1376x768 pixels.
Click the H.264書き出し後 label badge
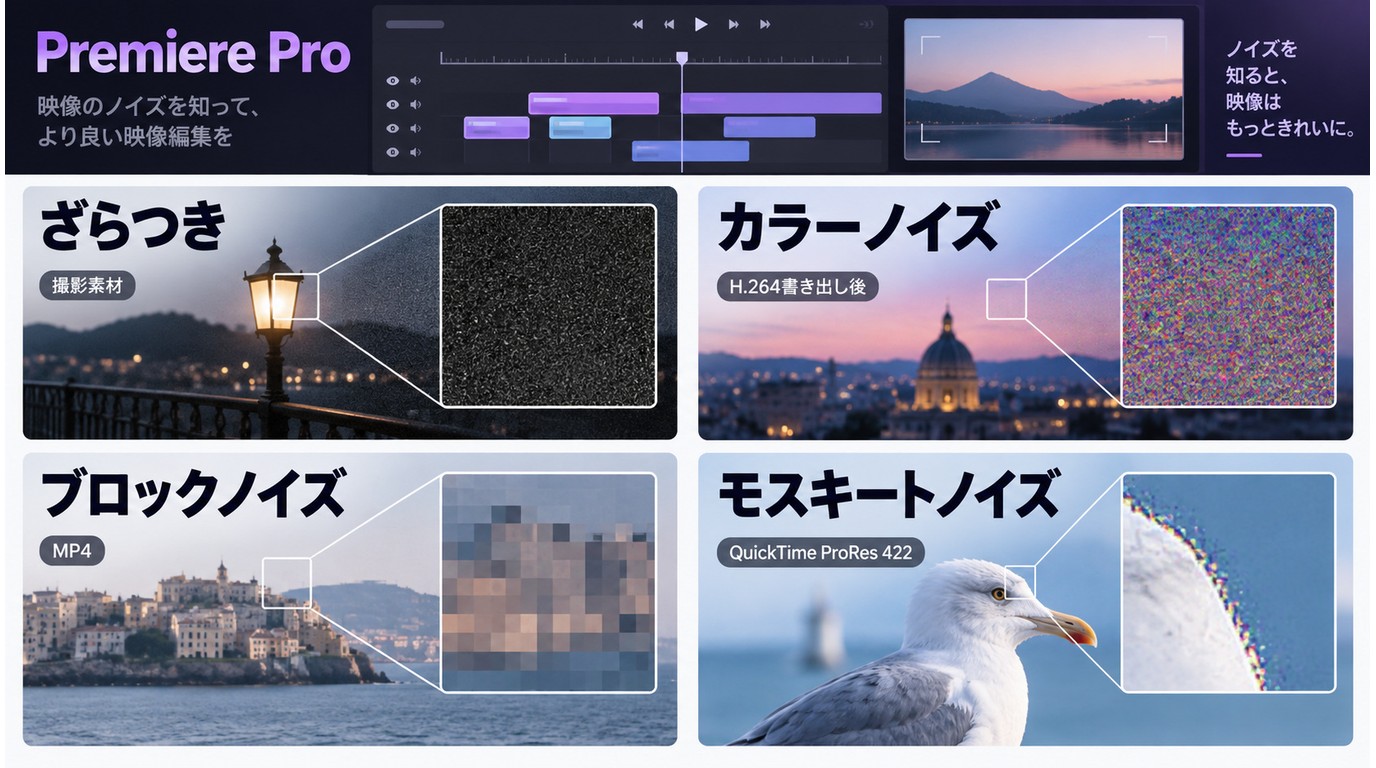point(798,287)
